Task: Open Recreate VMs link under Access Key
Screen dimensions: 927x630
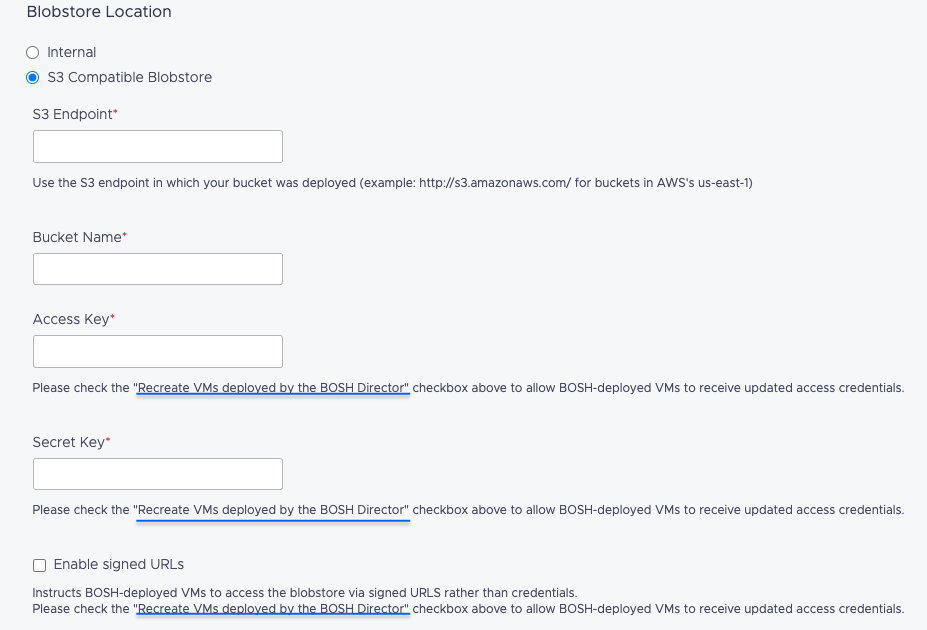Action: point(273,387)
